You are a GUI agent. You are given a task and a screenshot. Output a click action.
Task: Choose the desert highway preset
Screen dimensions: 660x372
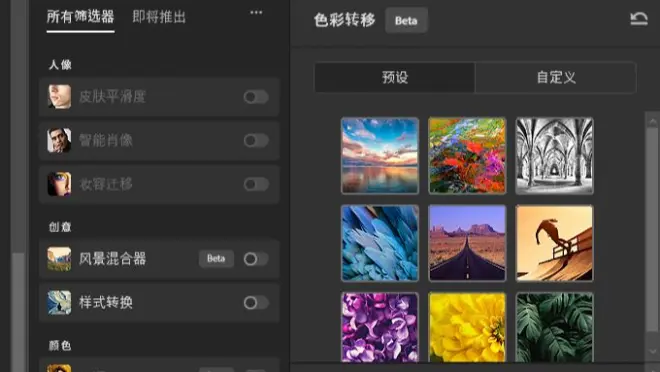click(x=467, y=243)
